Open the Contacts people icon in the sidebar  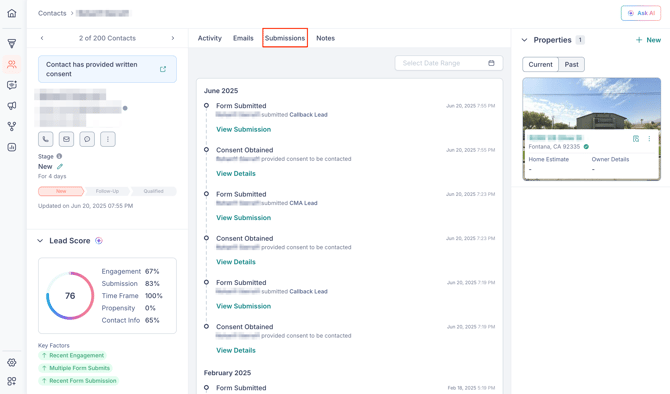(x=12, y=65)
